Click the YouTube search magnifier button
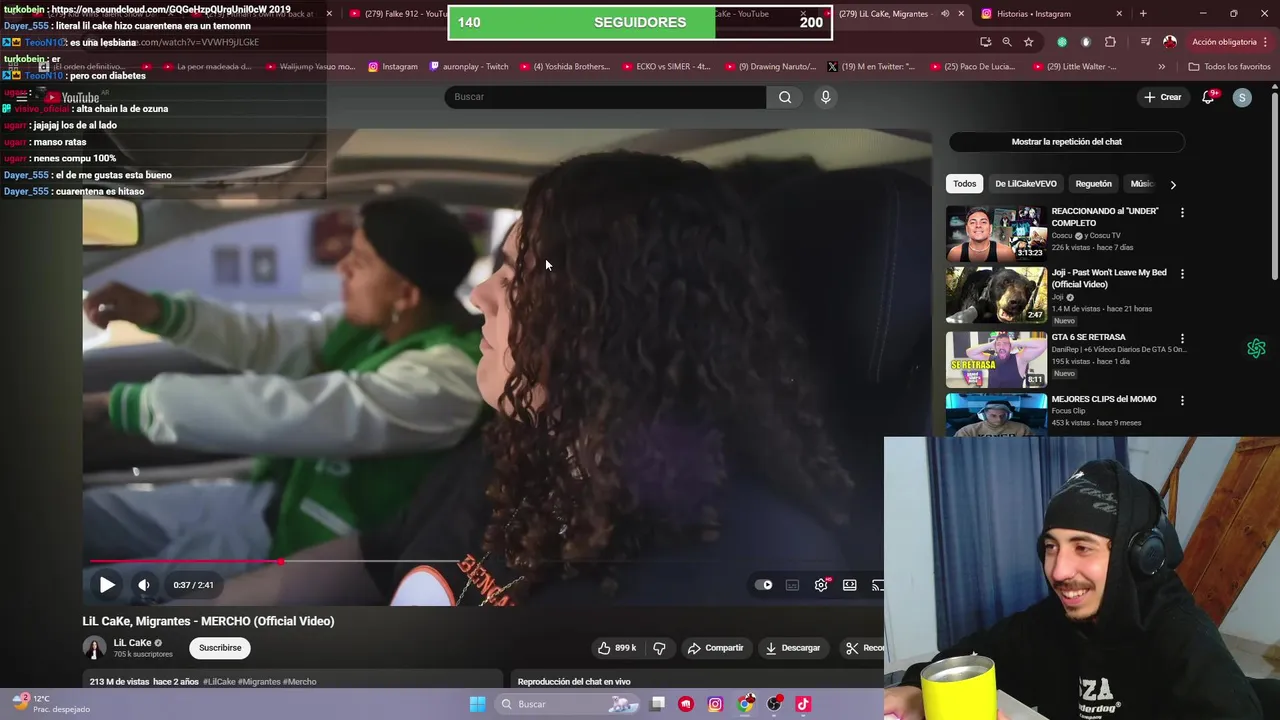This screenshot has height=720, width=1280. tap(785, 97)
